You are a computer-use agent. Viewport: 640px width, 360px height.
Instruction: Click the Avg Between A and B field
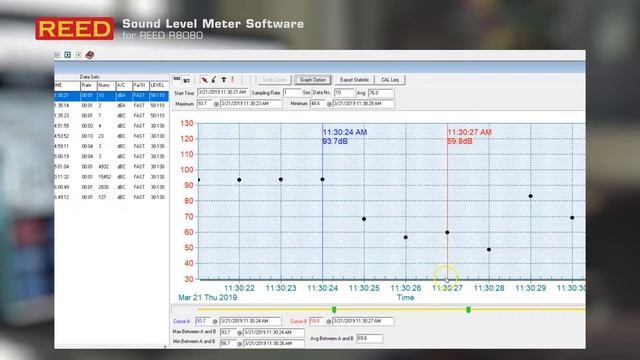pos(369,338)
